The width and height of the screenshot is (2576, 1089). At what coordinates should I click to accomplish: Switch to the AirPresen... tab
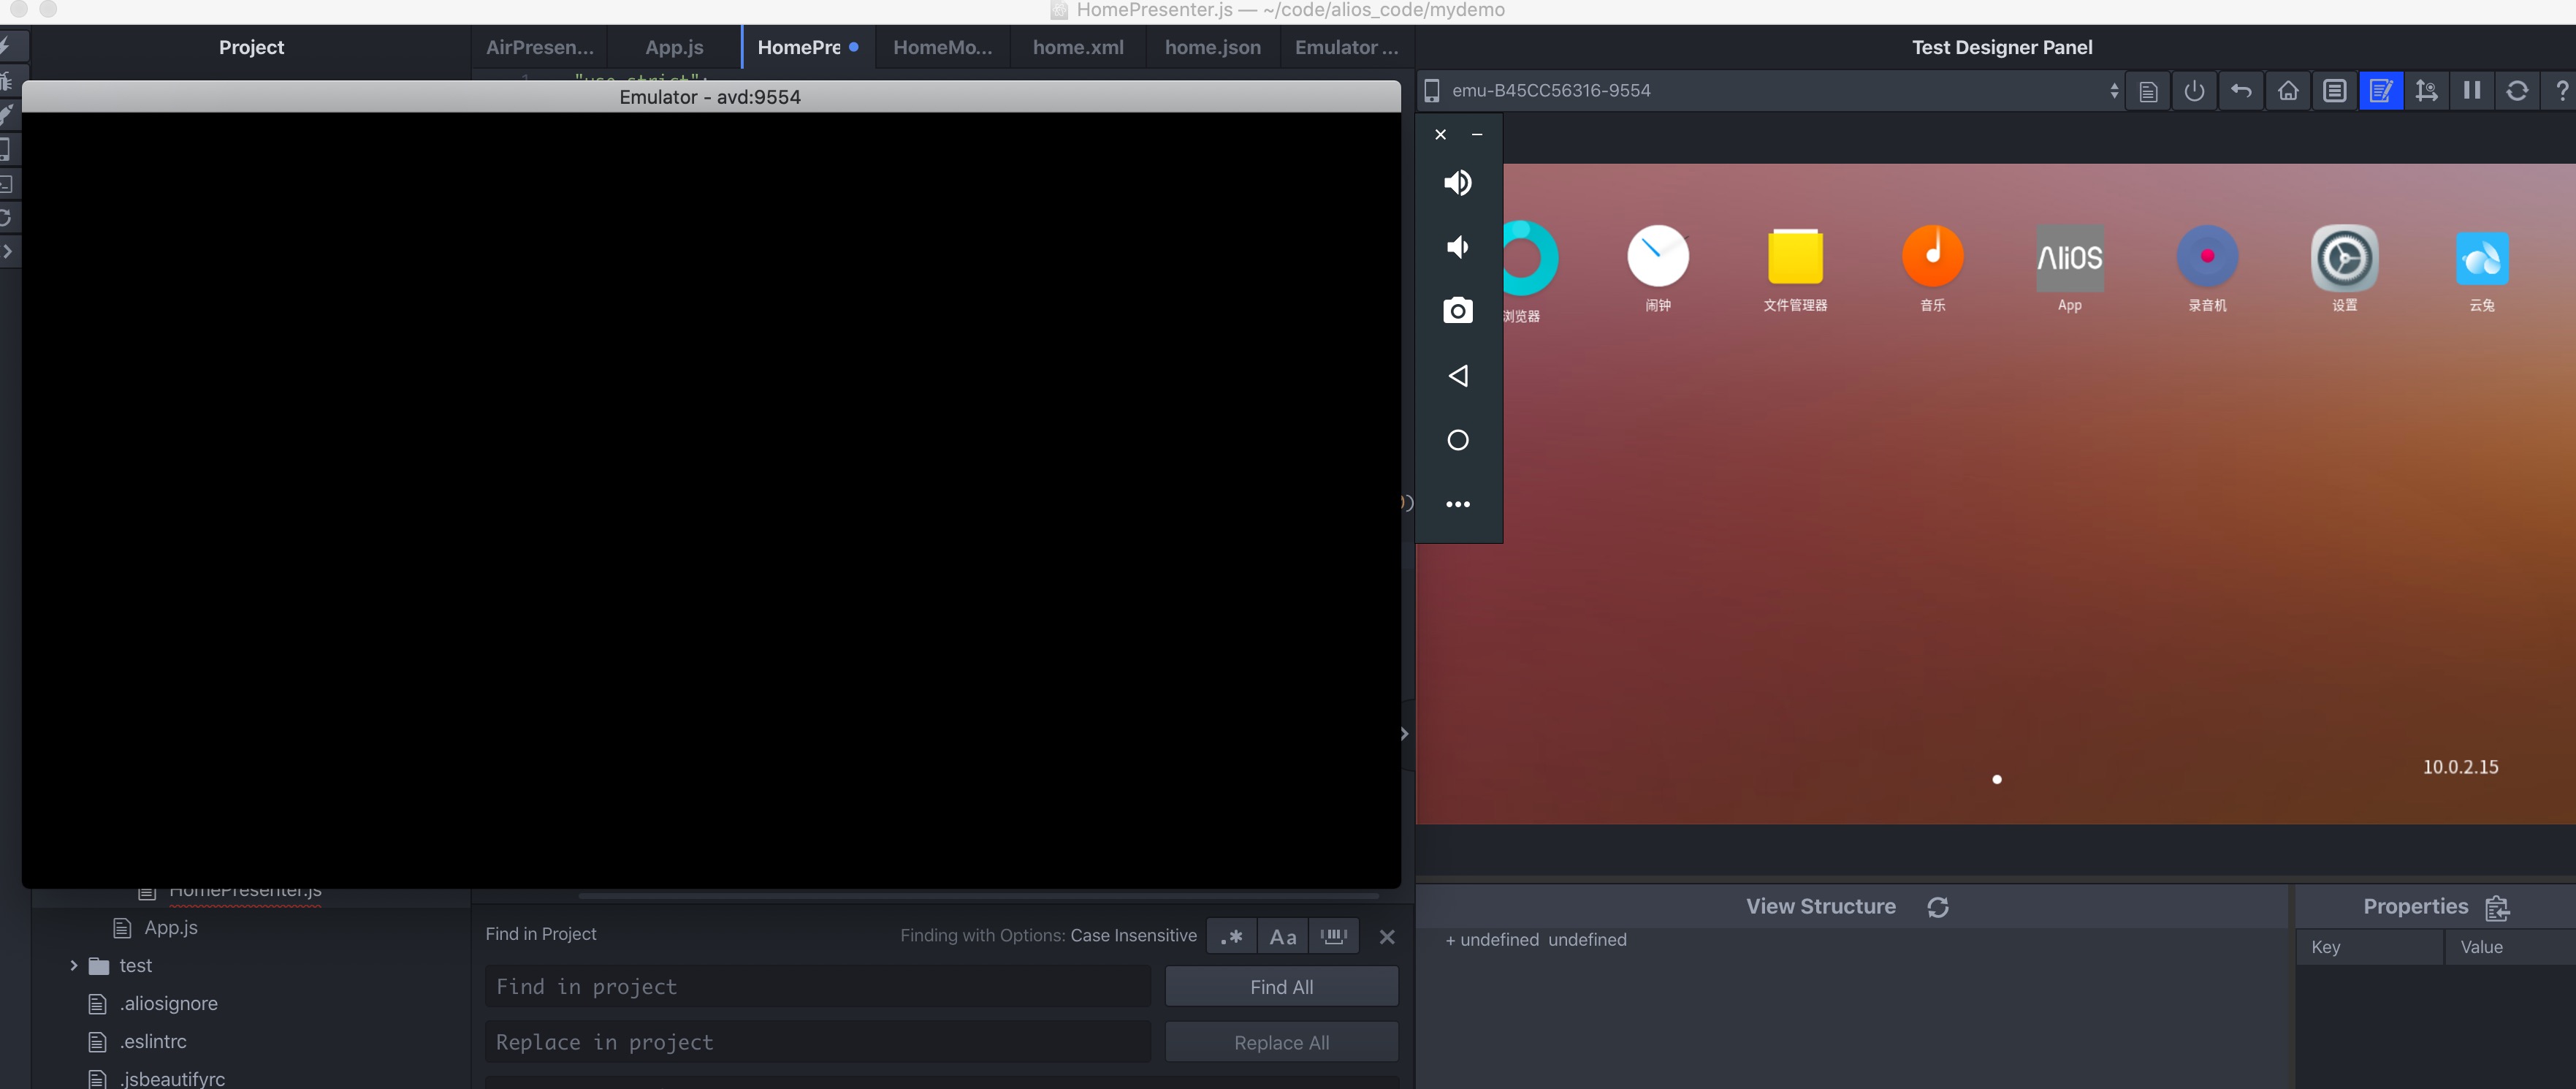pyautogui.click(x=540, y=48)
